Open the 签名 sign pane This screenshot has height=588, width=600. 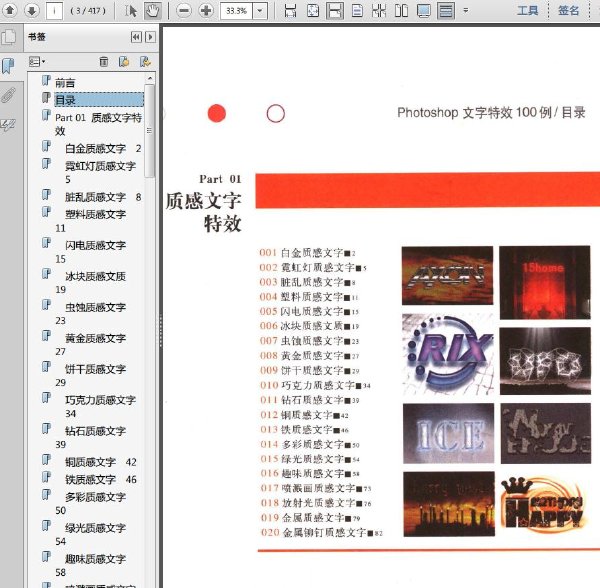coord(569,10)
